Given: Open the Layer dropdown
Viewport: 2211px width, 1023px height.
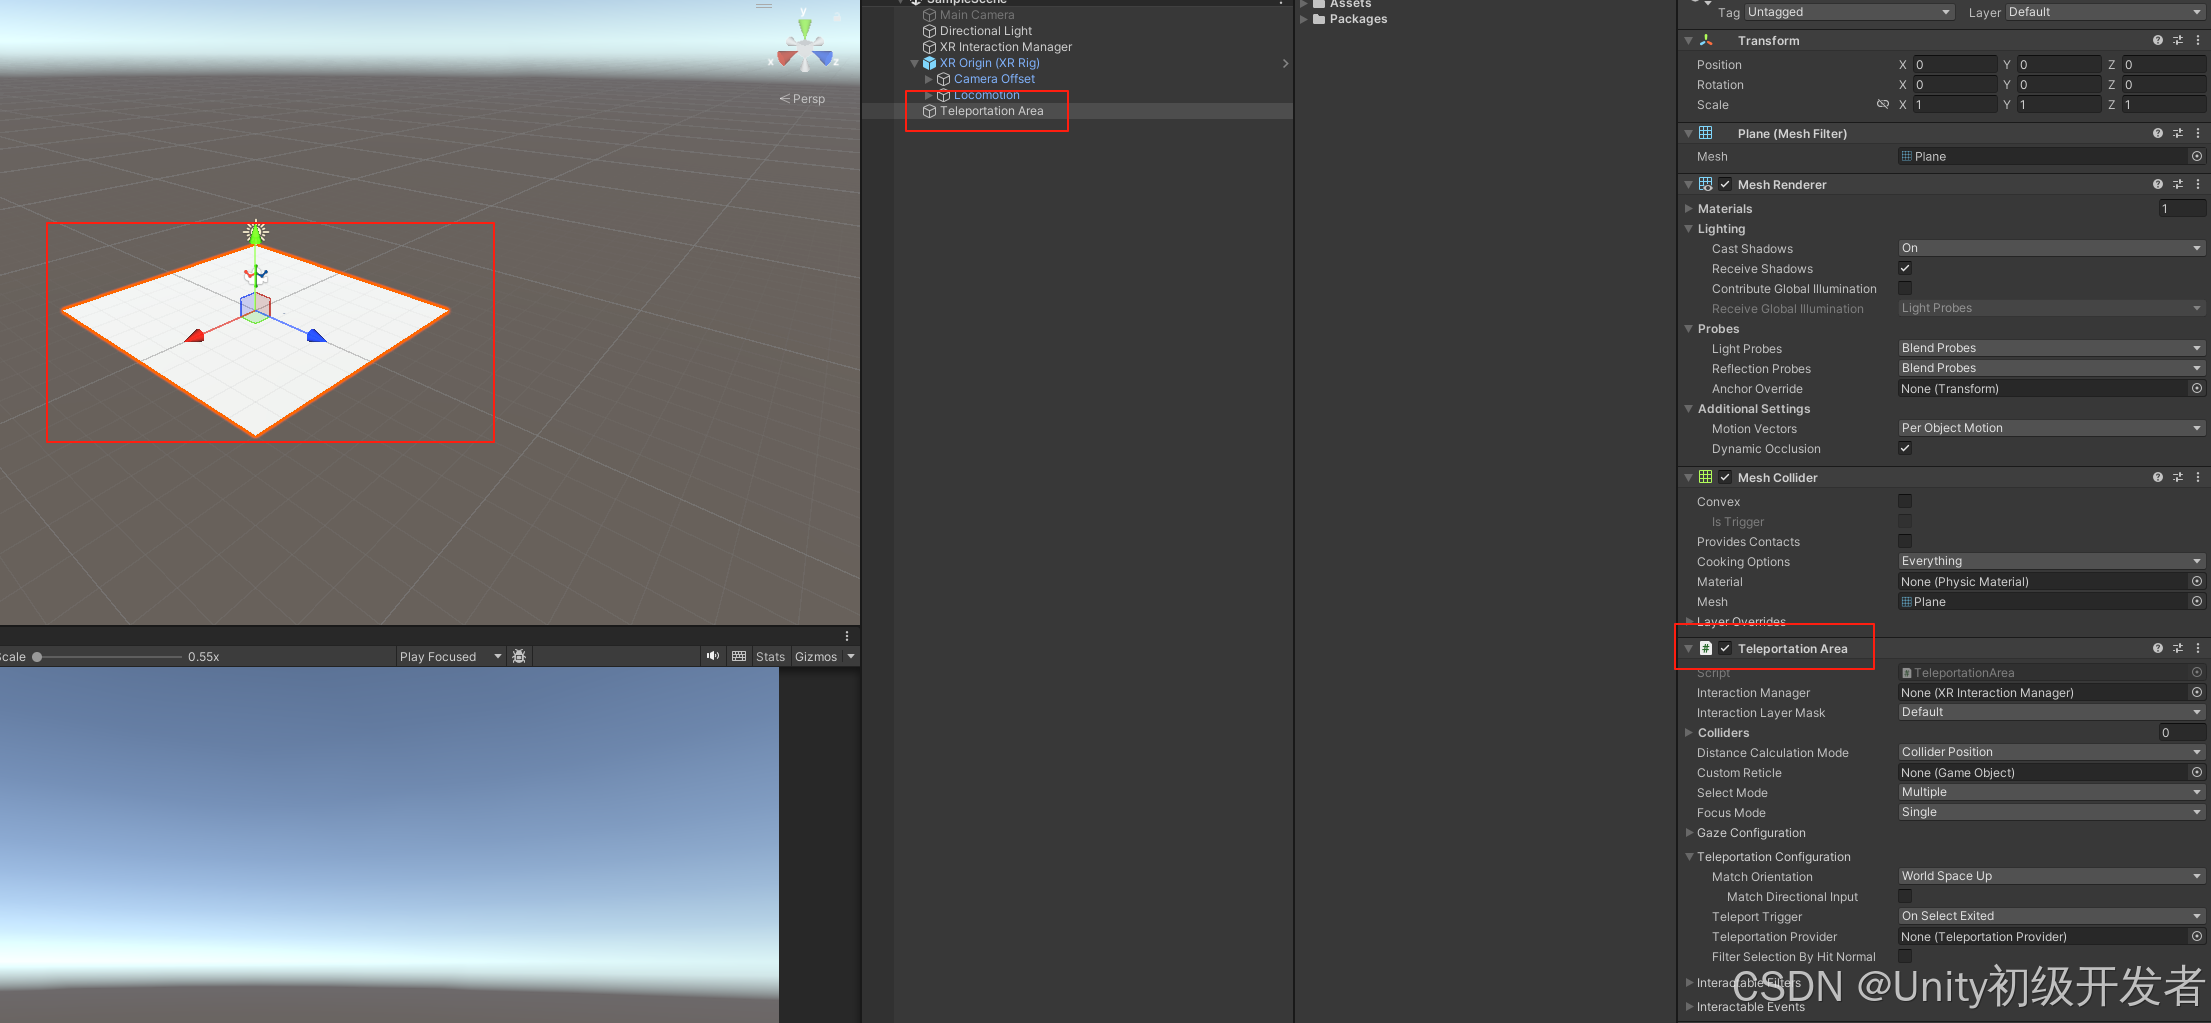Looking at the screenshot, I should click(2105, 12).
